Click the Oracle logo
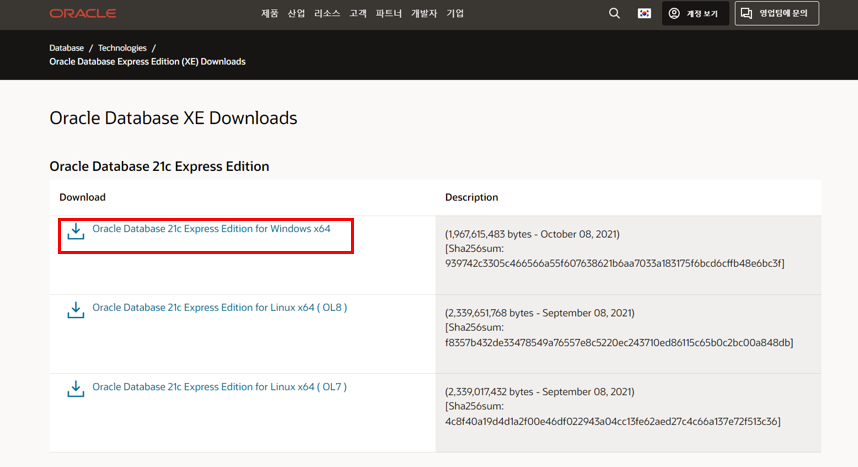This screenshot has width=858, height=467. (x=83, y=13)
